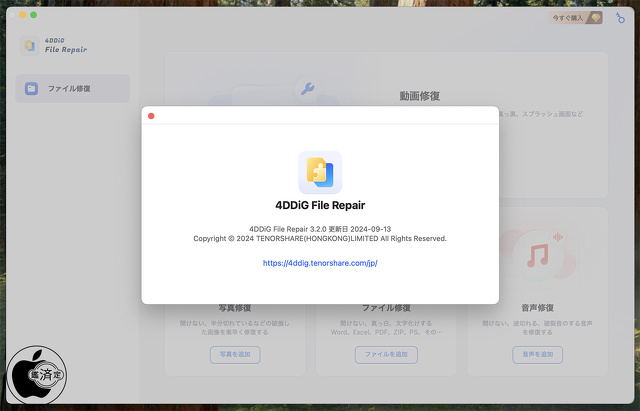Close the About dialog with red button
Screen dimensions: 640x411
point(151,116)
